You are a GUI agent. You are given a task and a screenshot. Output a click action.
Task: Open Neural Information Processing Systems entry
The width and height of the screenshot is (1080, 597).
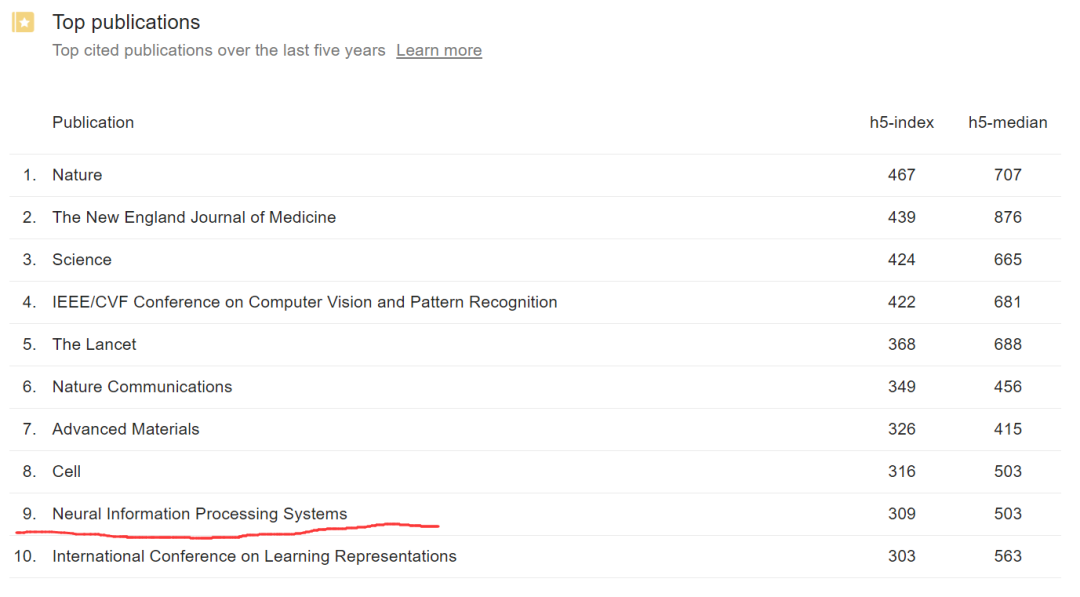199,514
